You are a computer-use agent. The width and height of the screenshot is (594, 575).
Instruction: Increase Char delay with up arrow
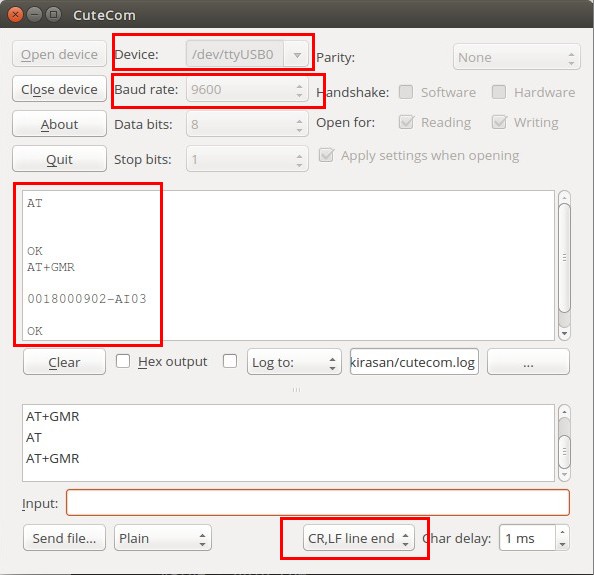click(562, 532)
